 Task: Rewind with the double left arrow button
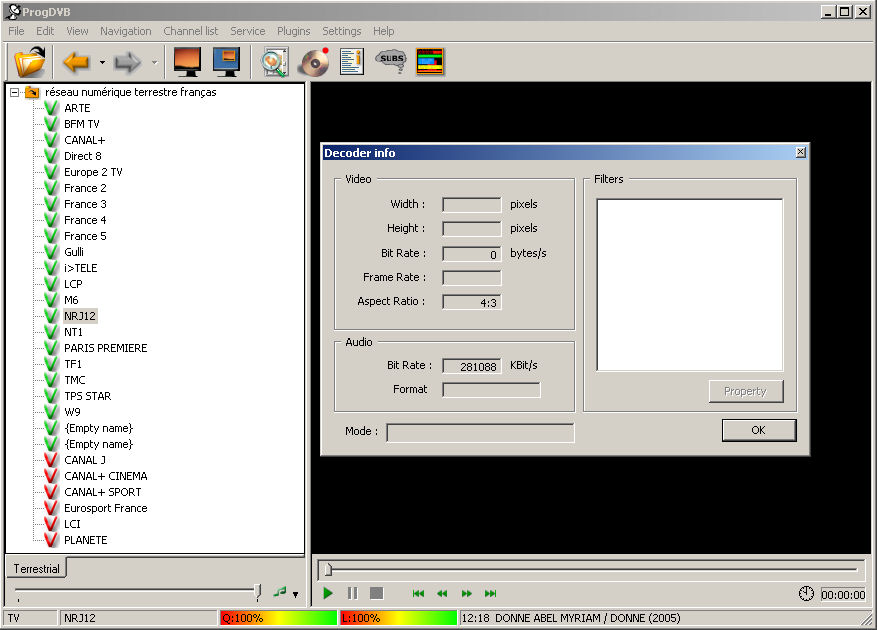tap(442, 594)
